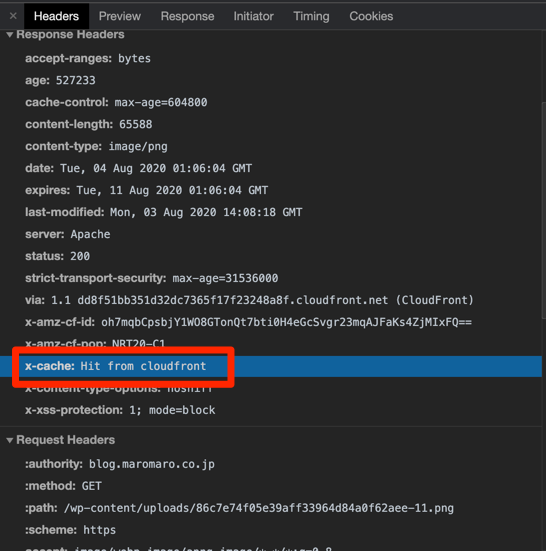Select the content-type: image/png row

click(271, 146)
